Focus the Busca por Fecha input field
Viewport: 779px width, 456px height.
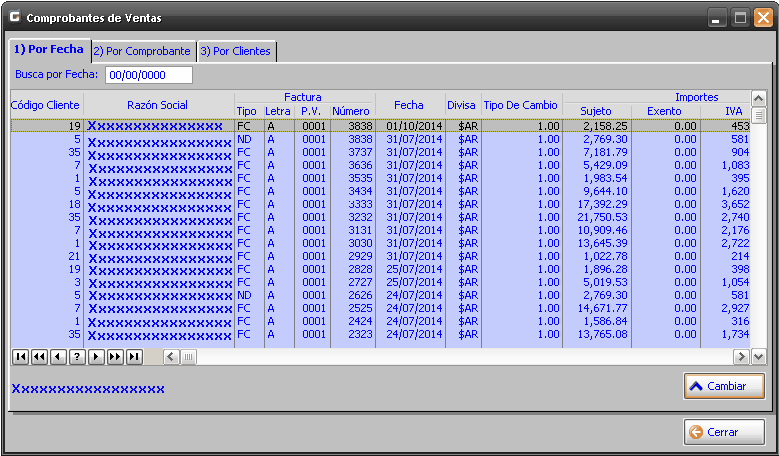coord(149,75)
